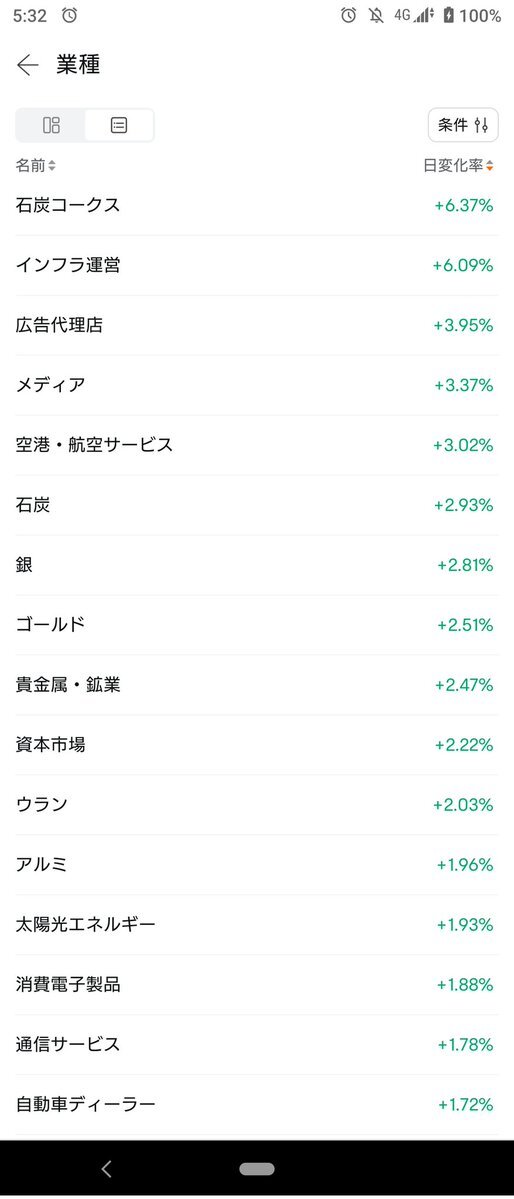Select the メディア industry
The height and width of the screenshot is (1199, 514).
(x=257, y=385)
